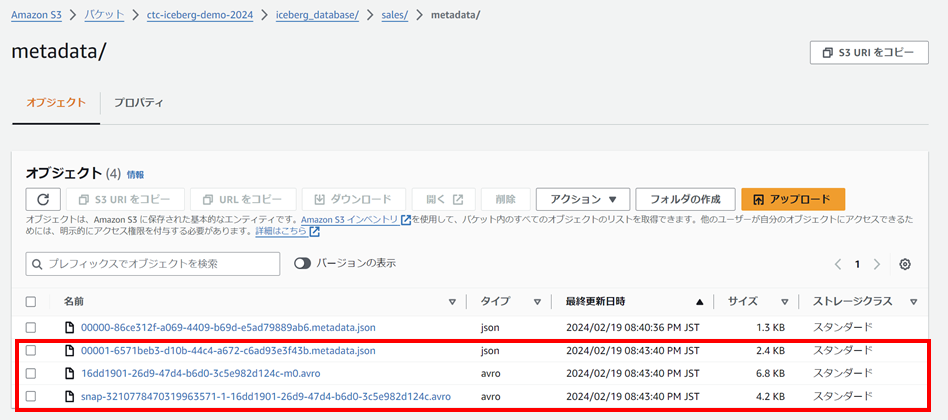Click the file icon of 16dd1901-...-m0.avro

tap(70, 373)
